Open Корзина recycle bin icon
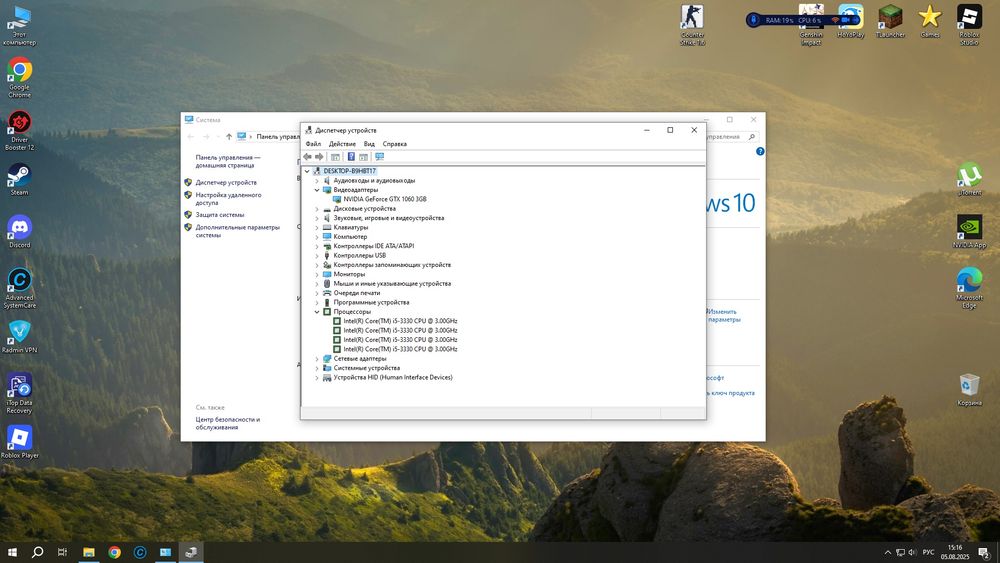The image size is (1000, 563). [x=969, y=390]
